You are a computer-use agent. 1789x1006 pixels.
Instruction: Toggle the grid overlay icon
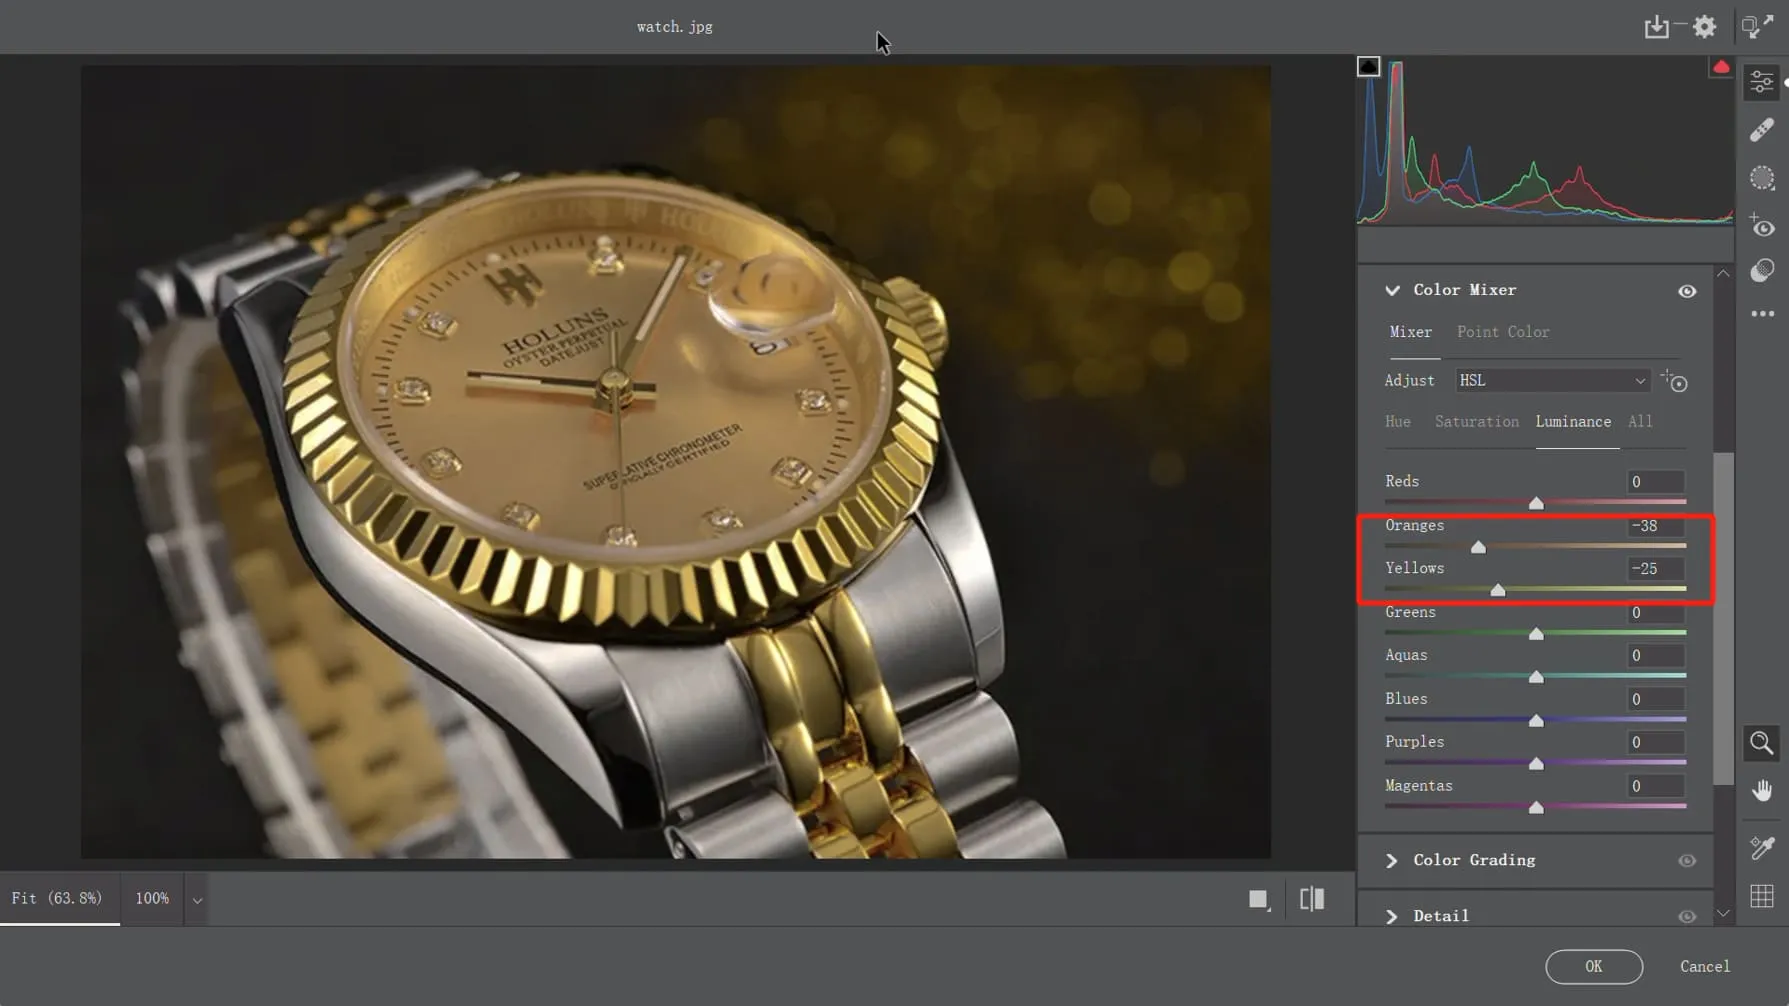(1762, 896)
